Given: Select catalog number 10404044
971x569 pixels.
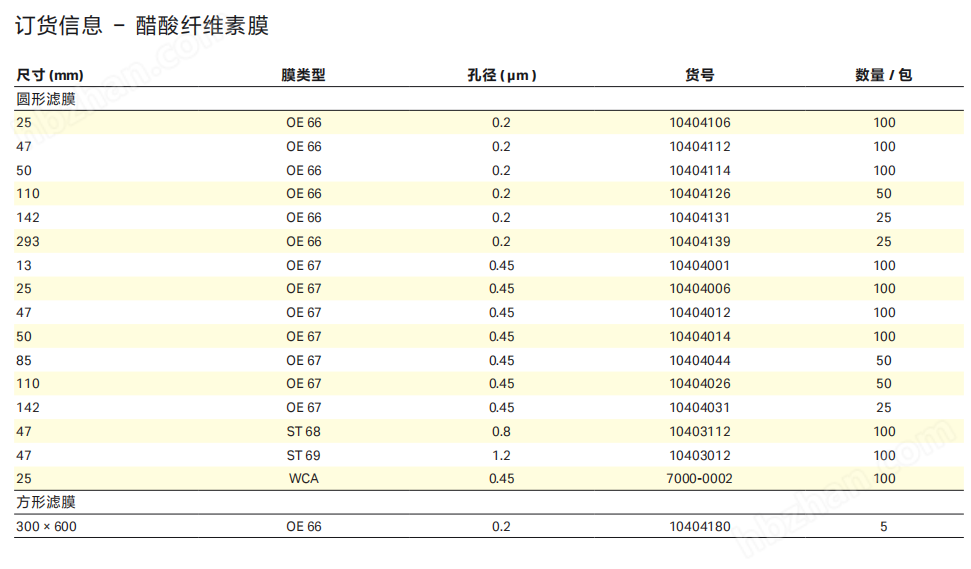Looking at the screenshot, I should point(699,360).
